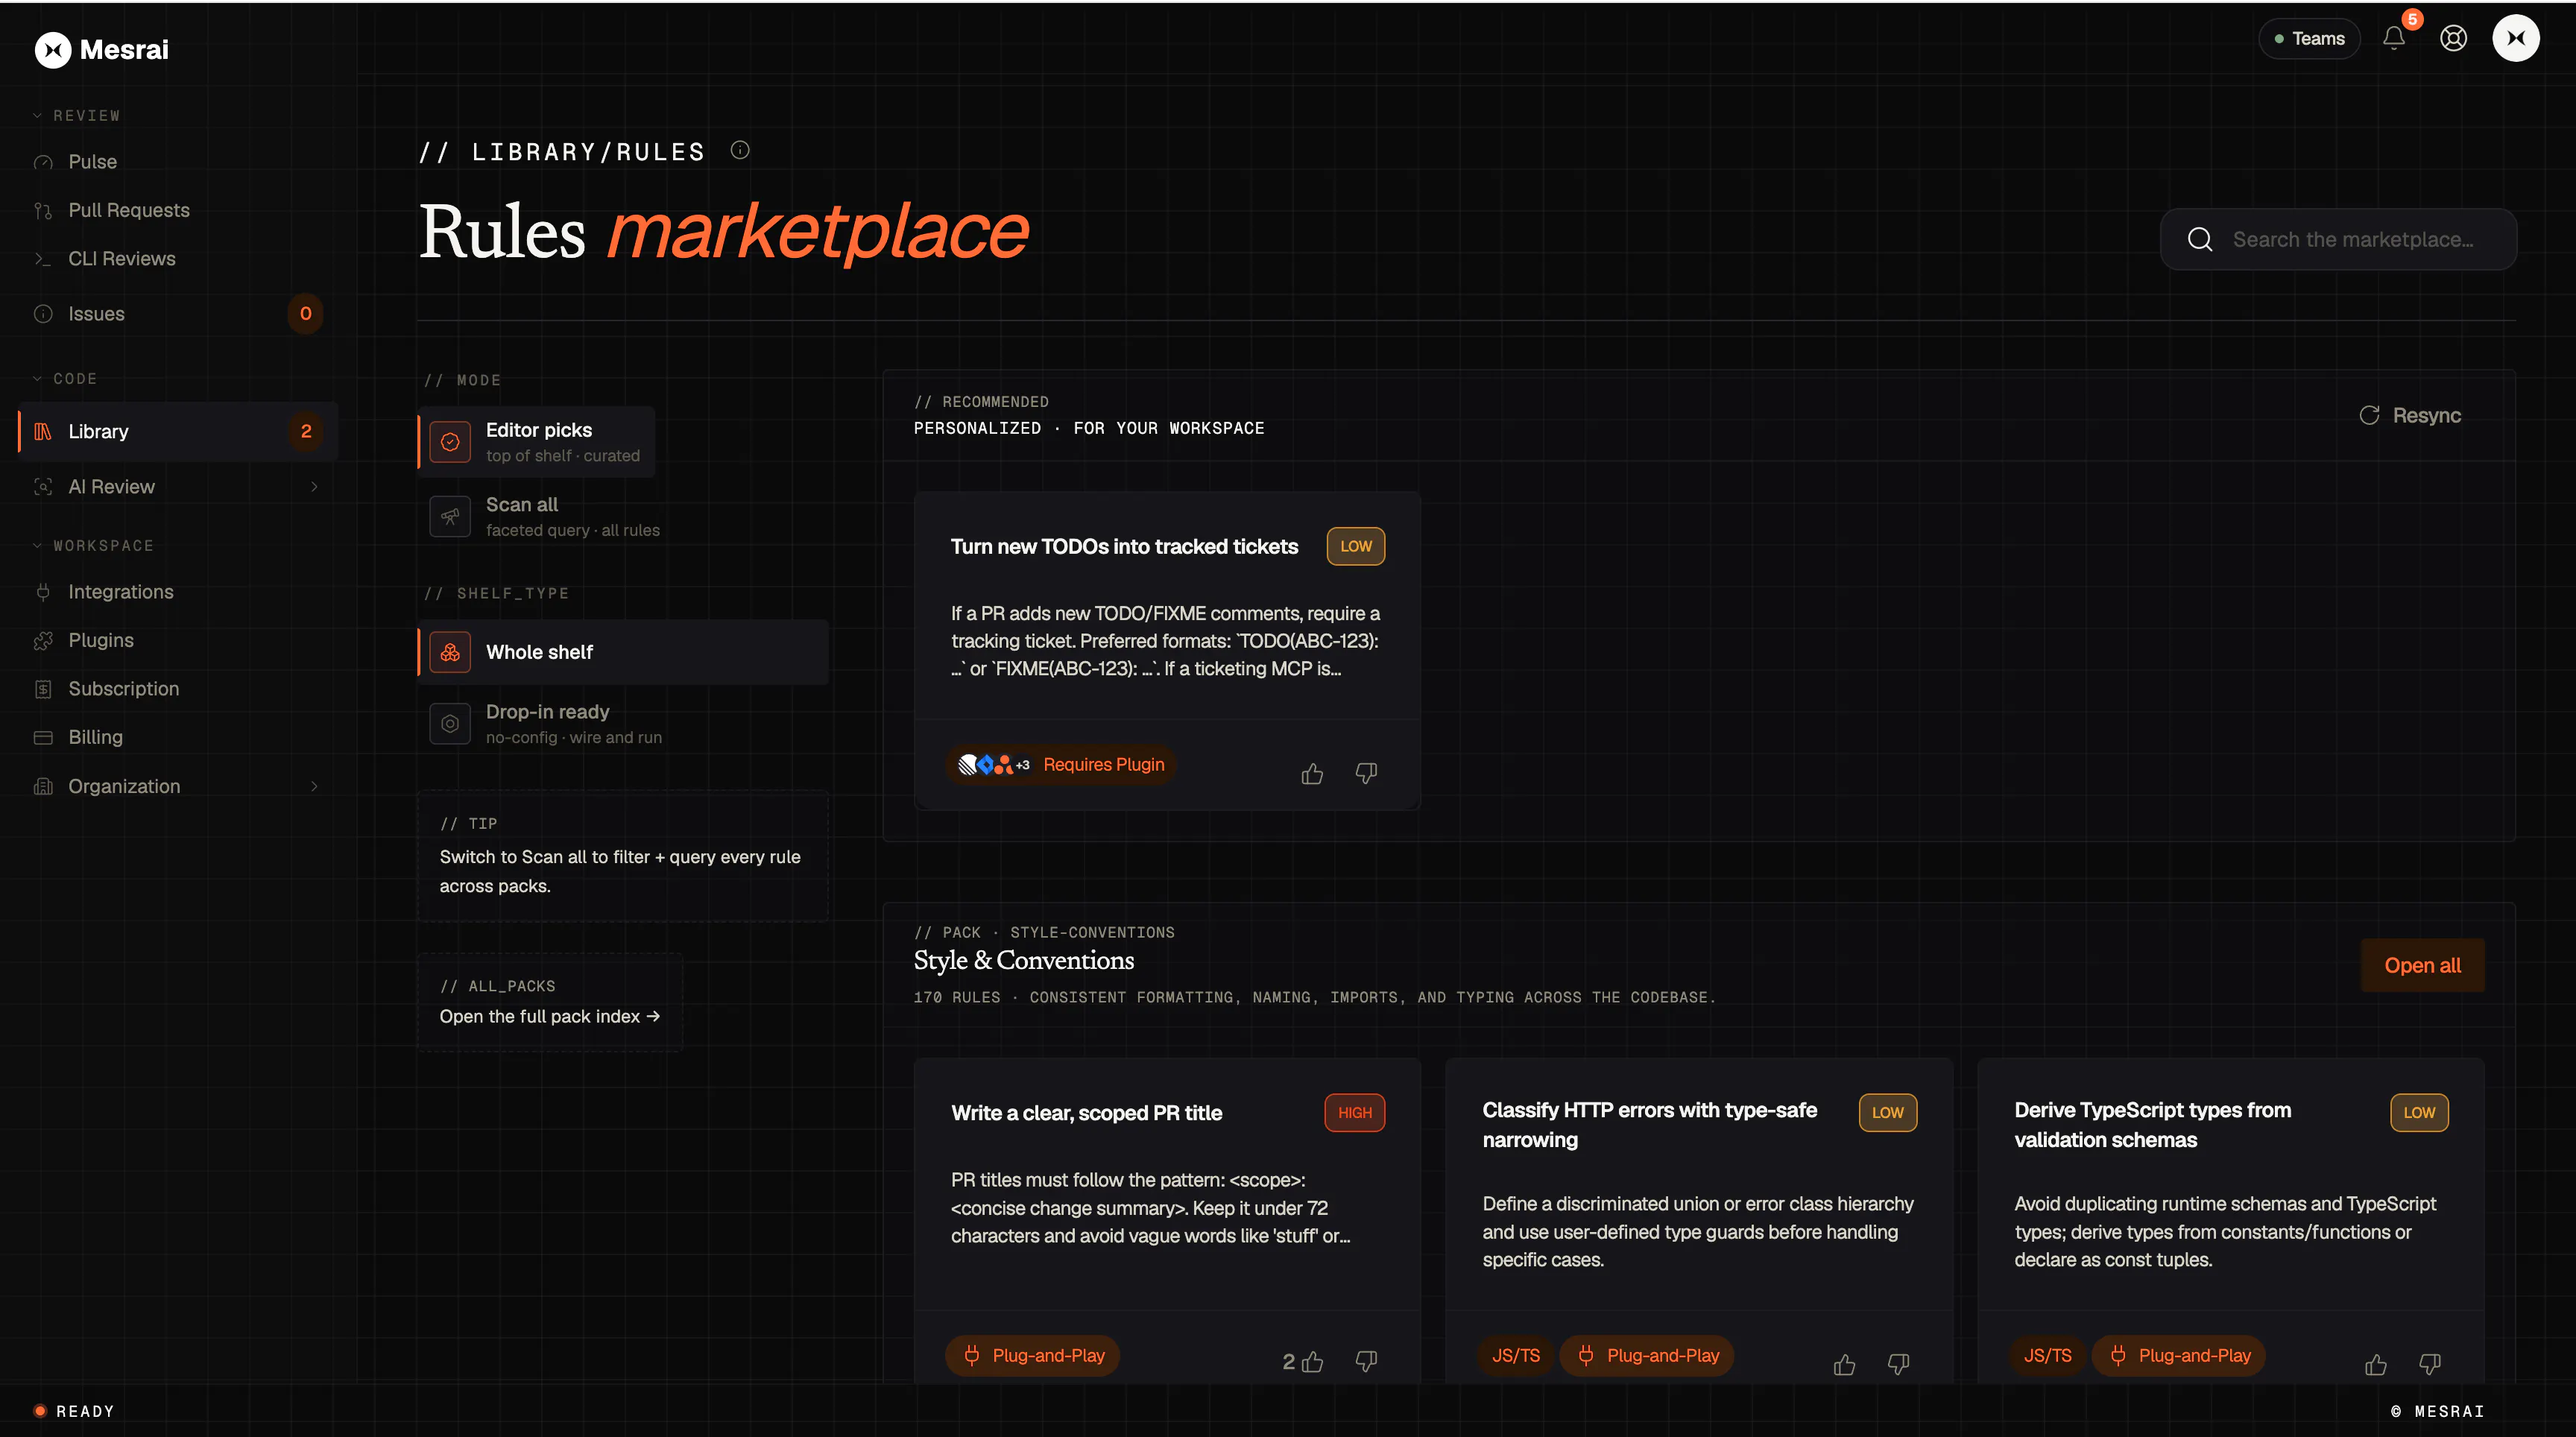Expand the AI Review submenu chevron

[314, 487]
